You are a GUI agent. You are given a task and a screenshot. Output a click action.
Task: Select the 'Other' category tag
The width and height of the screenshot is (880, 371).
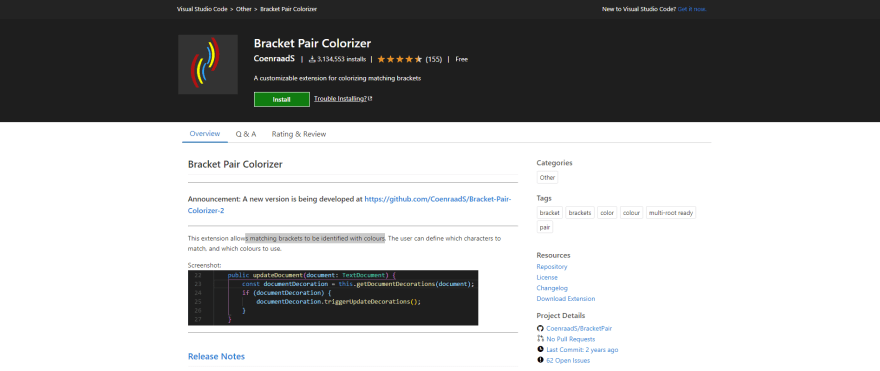click(547, 177)
